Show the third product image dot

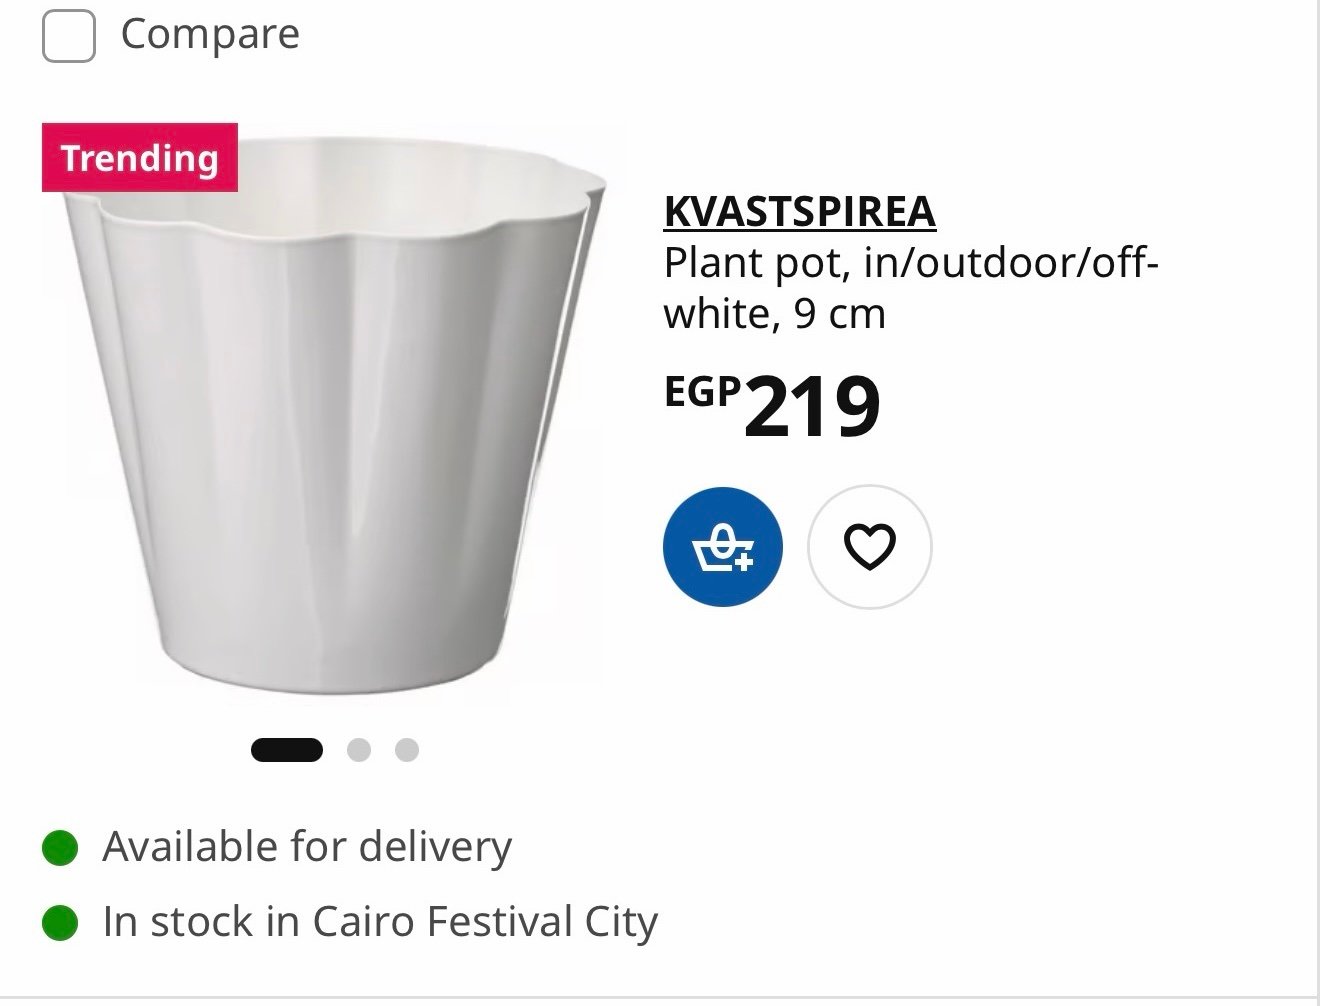tap(407, 750)
